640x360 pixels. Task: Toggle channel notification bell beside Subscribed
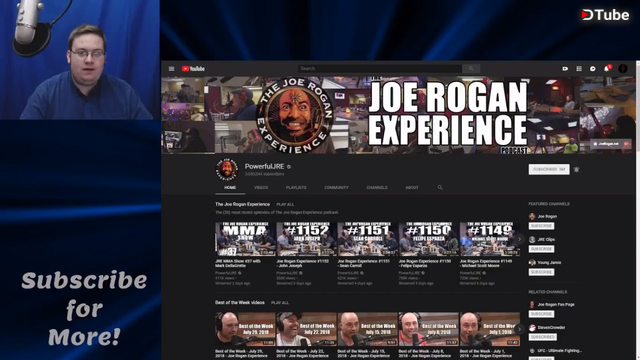tap(576, 169)
